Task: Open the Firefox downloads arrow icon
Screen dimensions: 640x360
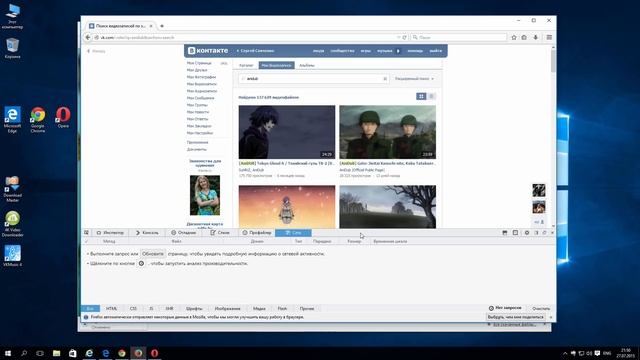Action: click(x=536, y=37)
